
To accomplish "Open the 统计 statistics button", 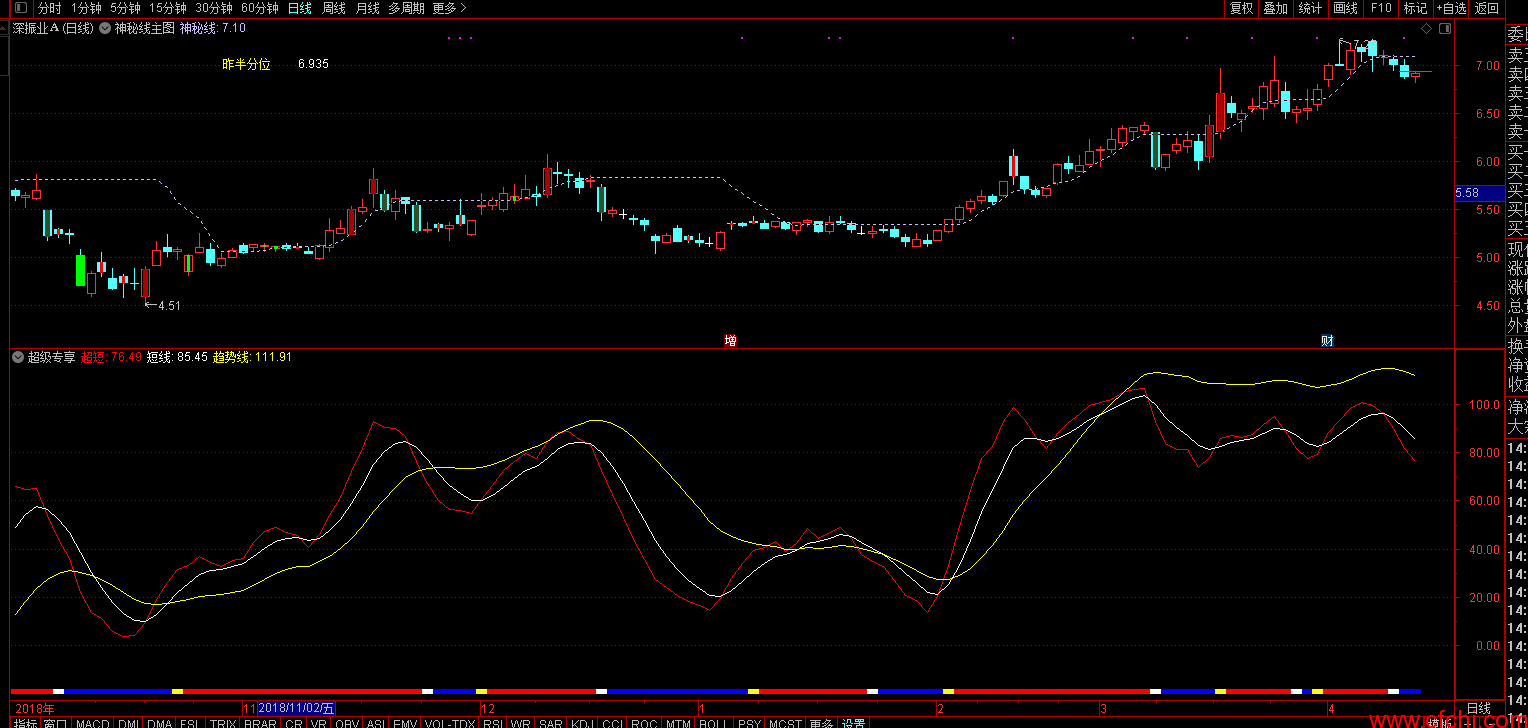I will [1309, 8].
